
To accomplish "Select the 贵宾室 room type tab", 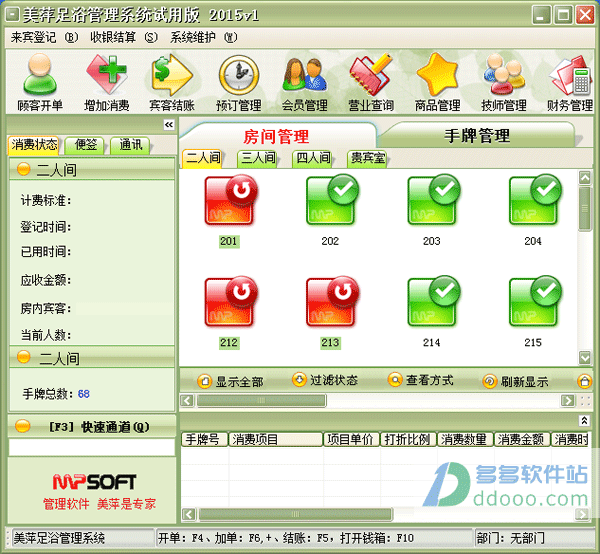I will 368,158.
